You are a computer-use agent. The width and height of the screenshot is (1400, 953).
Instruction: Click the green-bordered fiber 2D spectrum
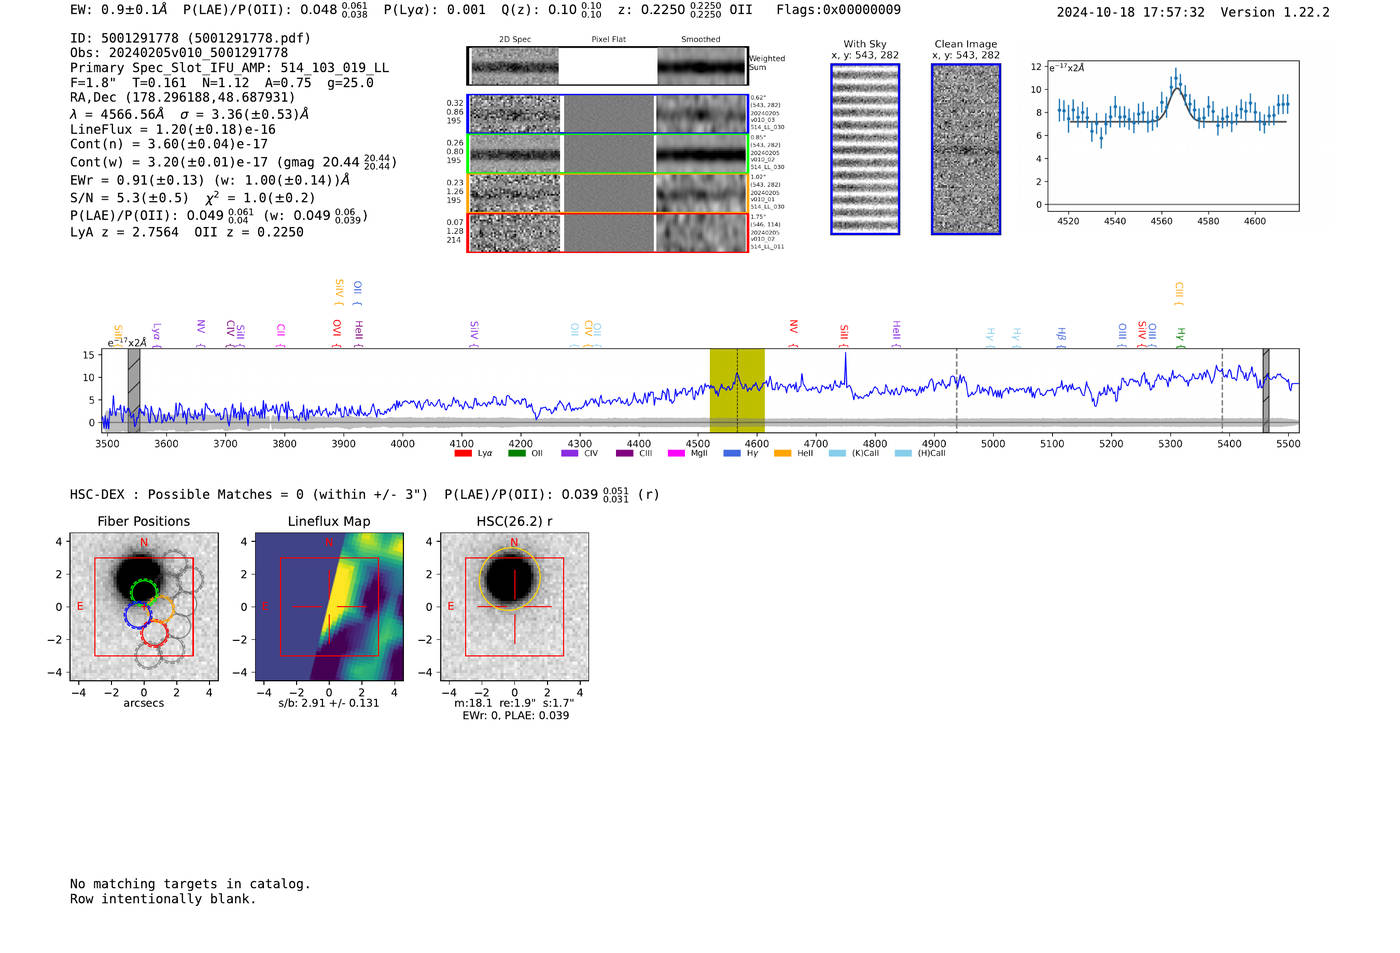(515, 154)
